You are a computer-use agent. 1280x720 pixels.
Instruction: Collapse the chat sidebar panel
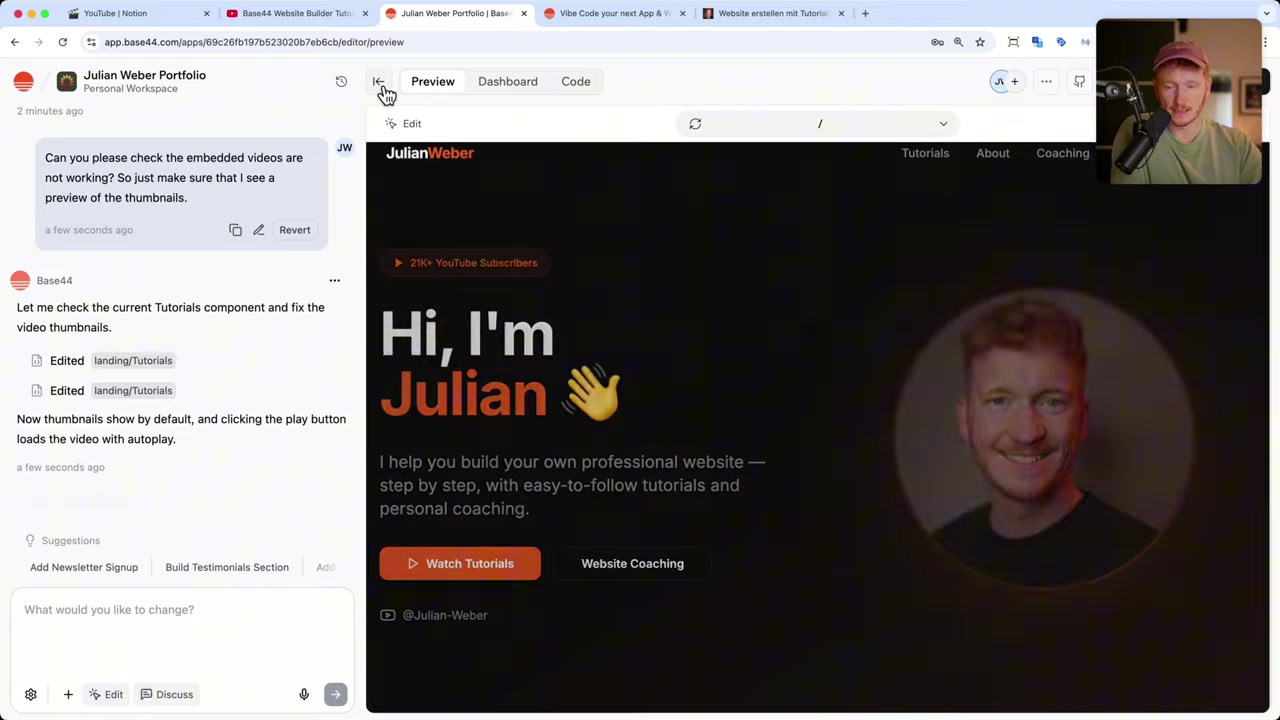click(x=378, y=81)
